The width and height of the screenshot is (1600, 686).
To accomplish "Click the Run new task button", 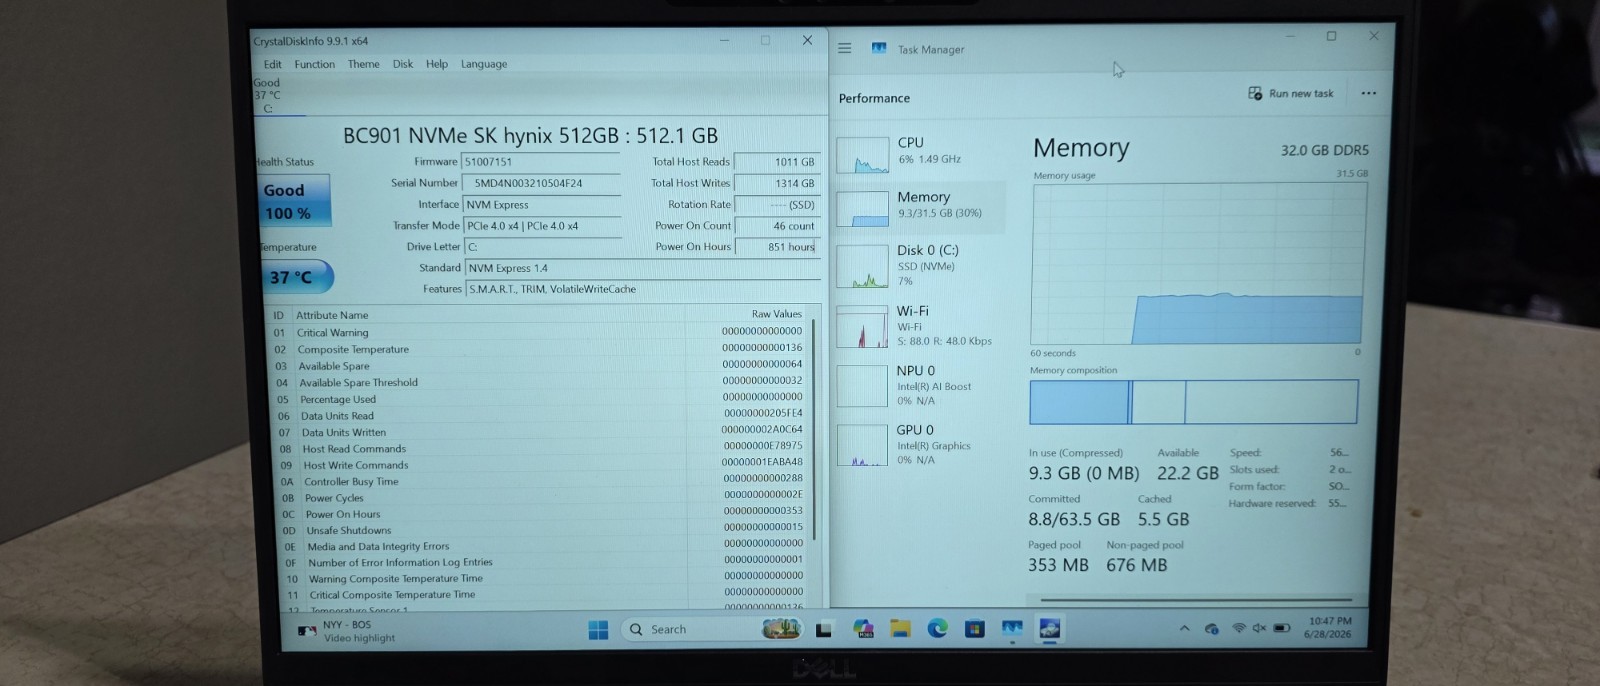I will [x=1291, y=93].
